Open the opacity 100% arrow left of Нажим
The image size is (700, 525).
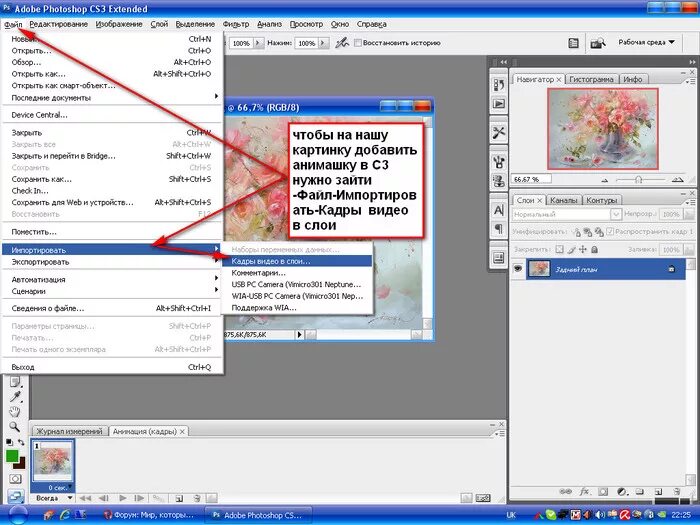click(258, 43)
